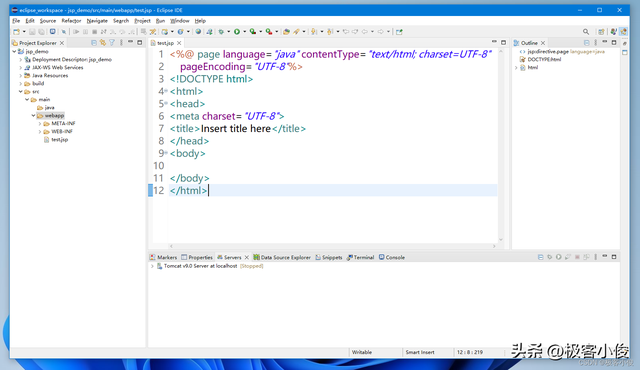Click the Open Type toolbar icon
640x370 pixels.
point(286,31)
